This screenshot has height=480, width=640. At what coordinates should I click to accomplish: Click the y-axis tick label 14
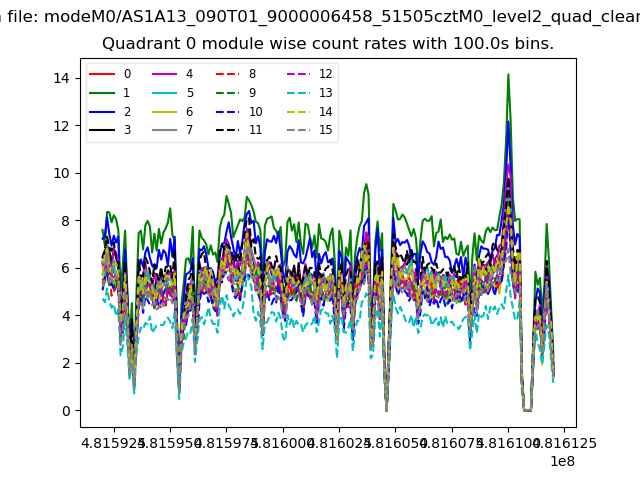[61, 78]
